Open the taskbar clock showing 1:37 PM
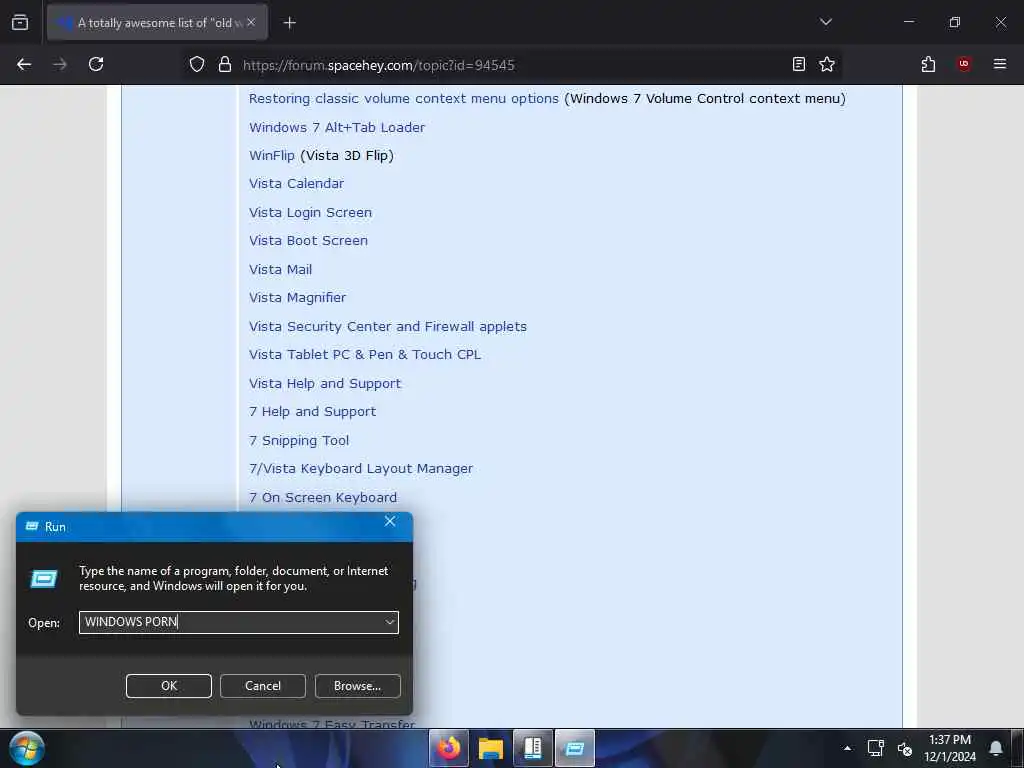 point(950,748)
